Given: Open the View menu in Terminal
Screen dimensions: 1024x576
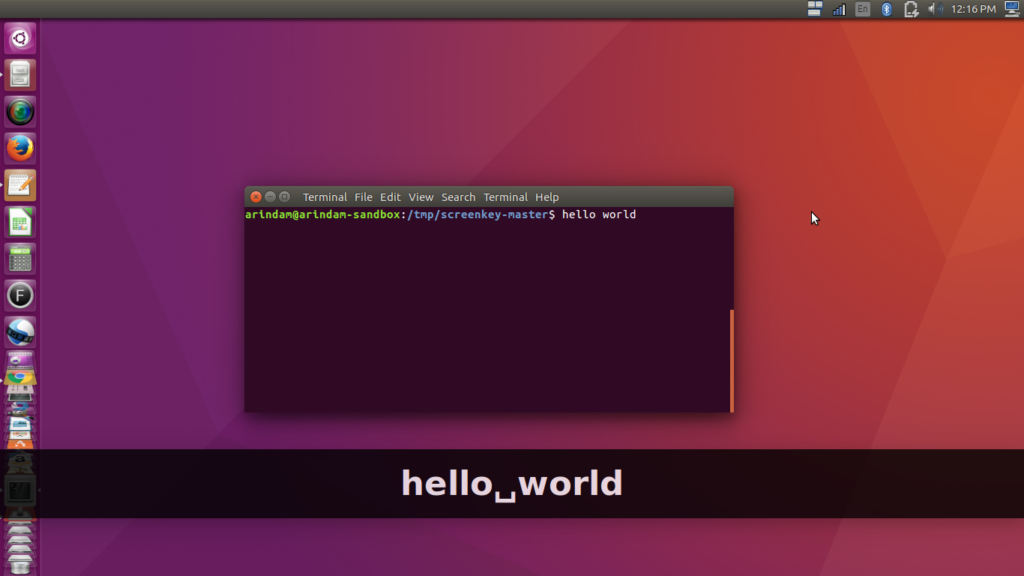Looking at the screenshot, I should coord(421,197).
